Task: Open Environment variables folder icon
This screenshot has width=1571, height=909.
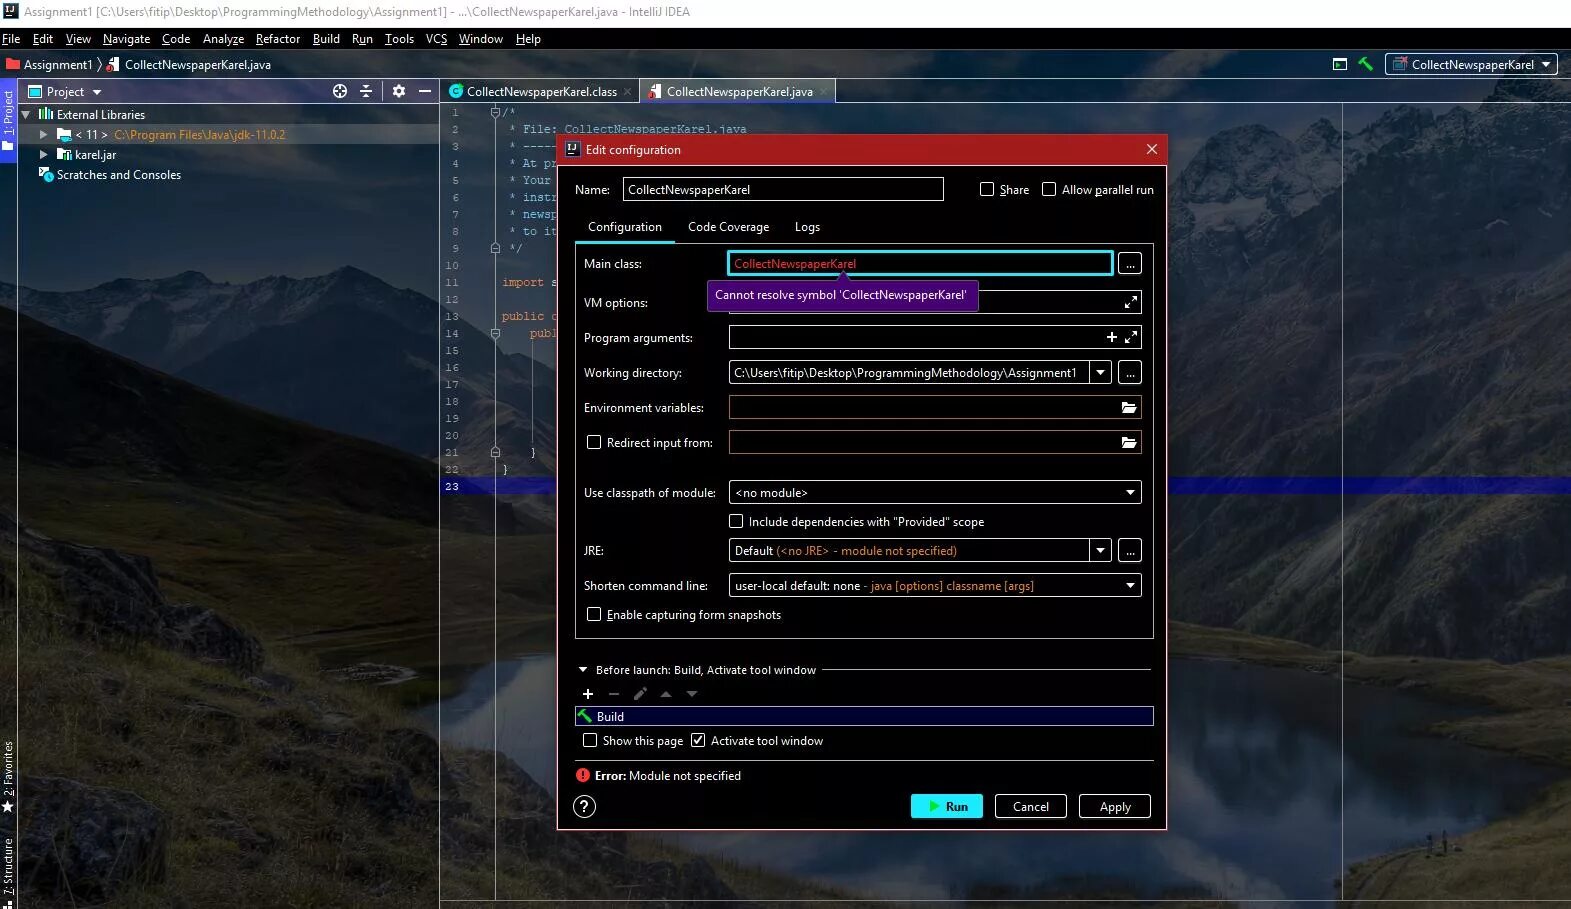Action: pyautogui.click(x=1129, y=408)
